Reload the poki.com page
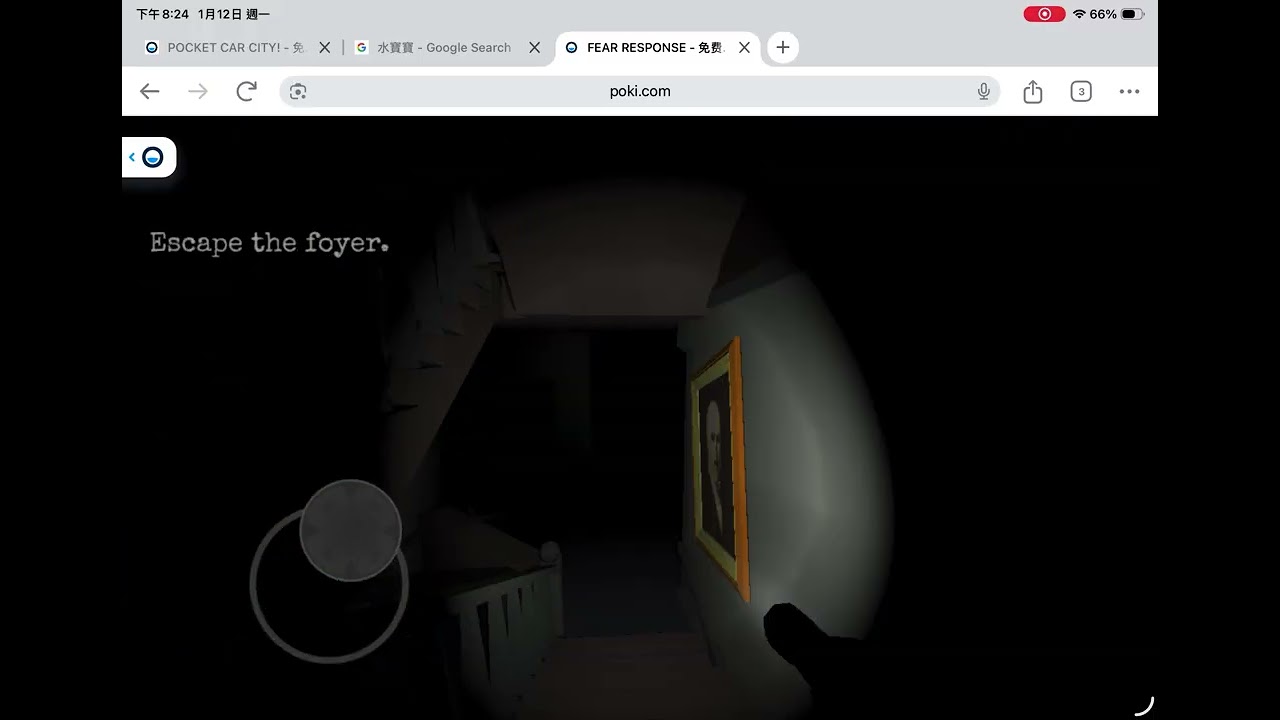 click(246, 92)
